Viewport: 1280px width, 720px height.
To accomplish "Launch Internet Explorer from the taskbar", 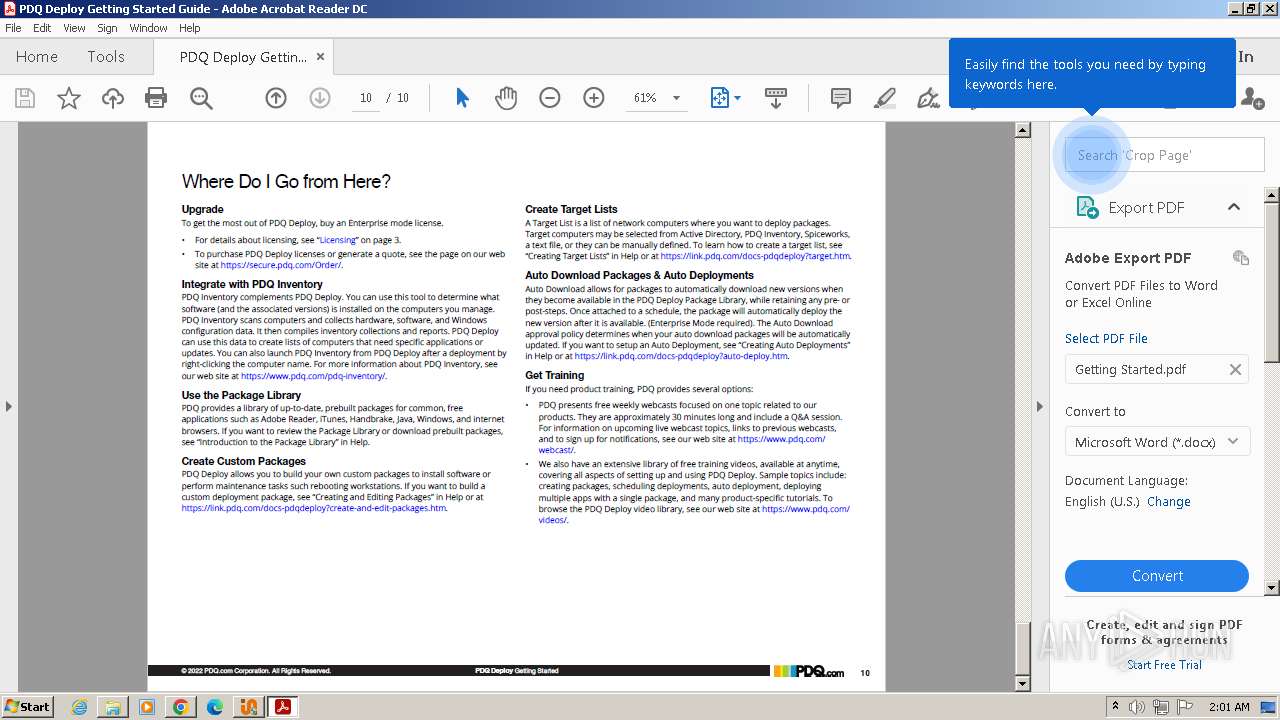I will click(80, 707).
